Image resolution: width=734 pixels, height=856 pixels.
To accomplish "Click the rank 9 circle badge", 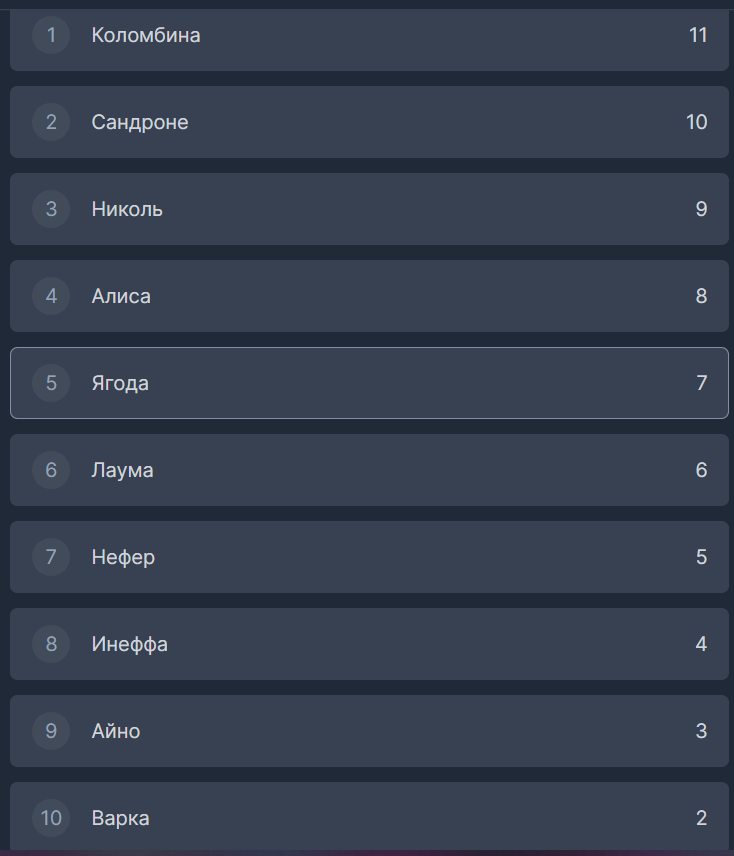I will (x=51, y=731).
